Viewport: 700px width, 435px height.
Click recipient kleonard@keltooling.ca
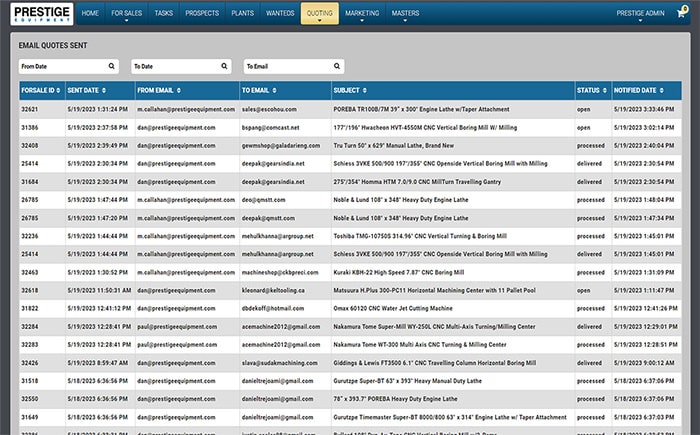[x=273, y=290]
